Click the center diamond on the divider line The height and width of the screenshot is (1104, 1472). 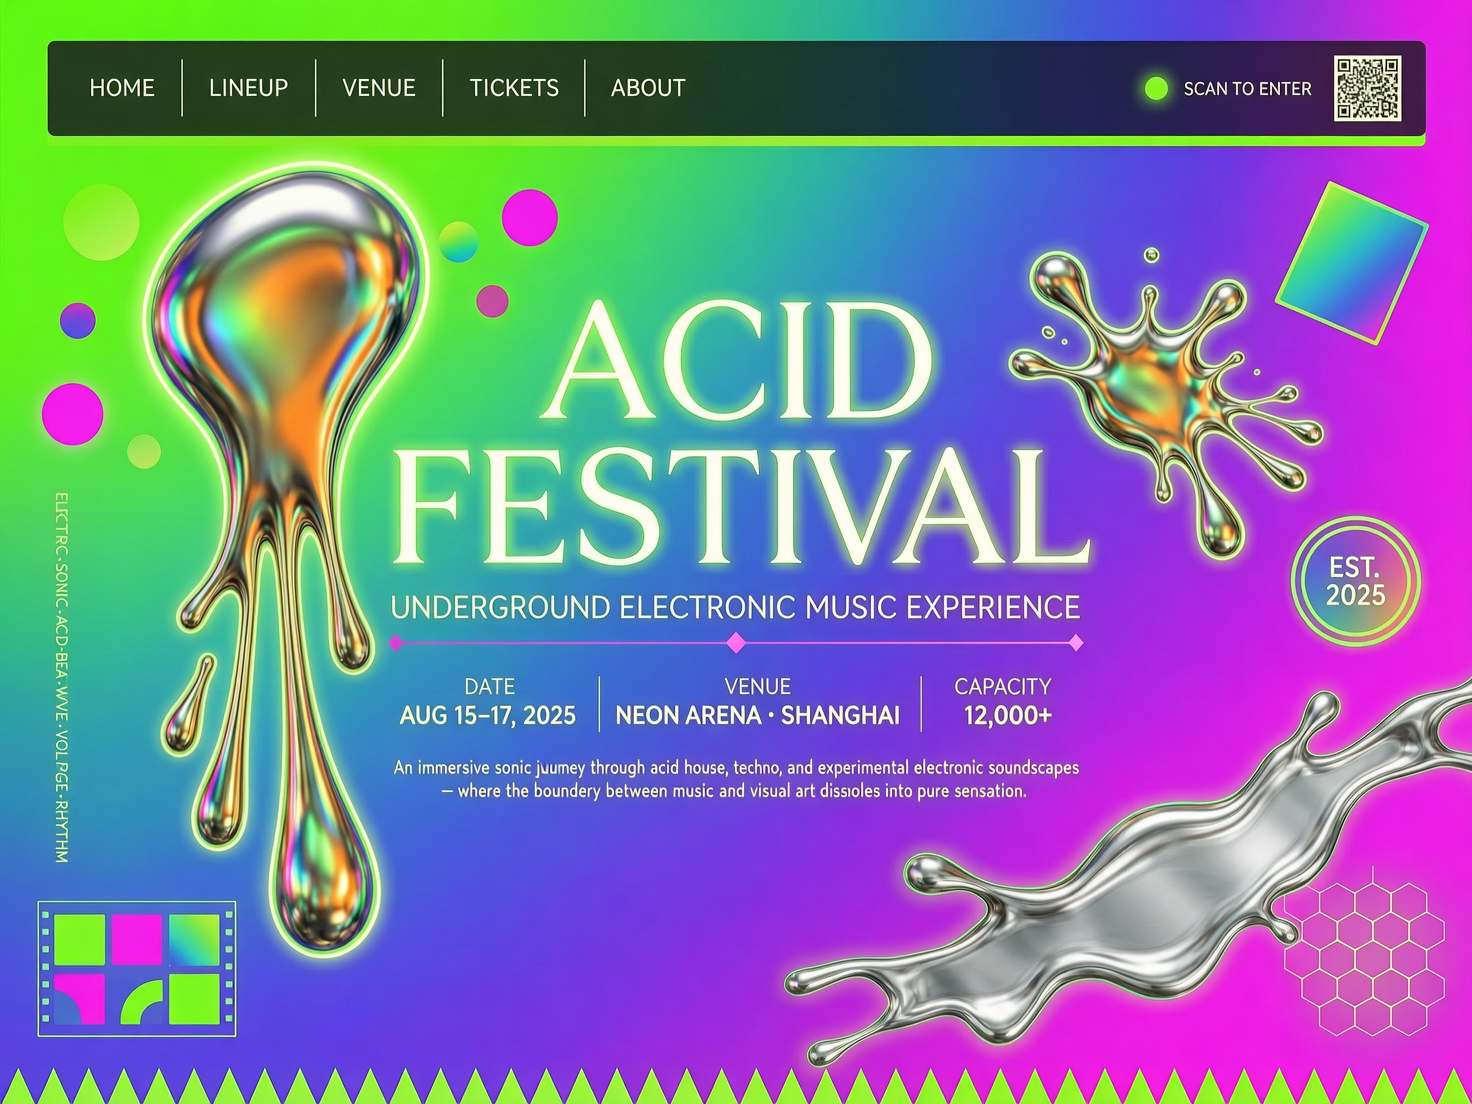(737, 642)
